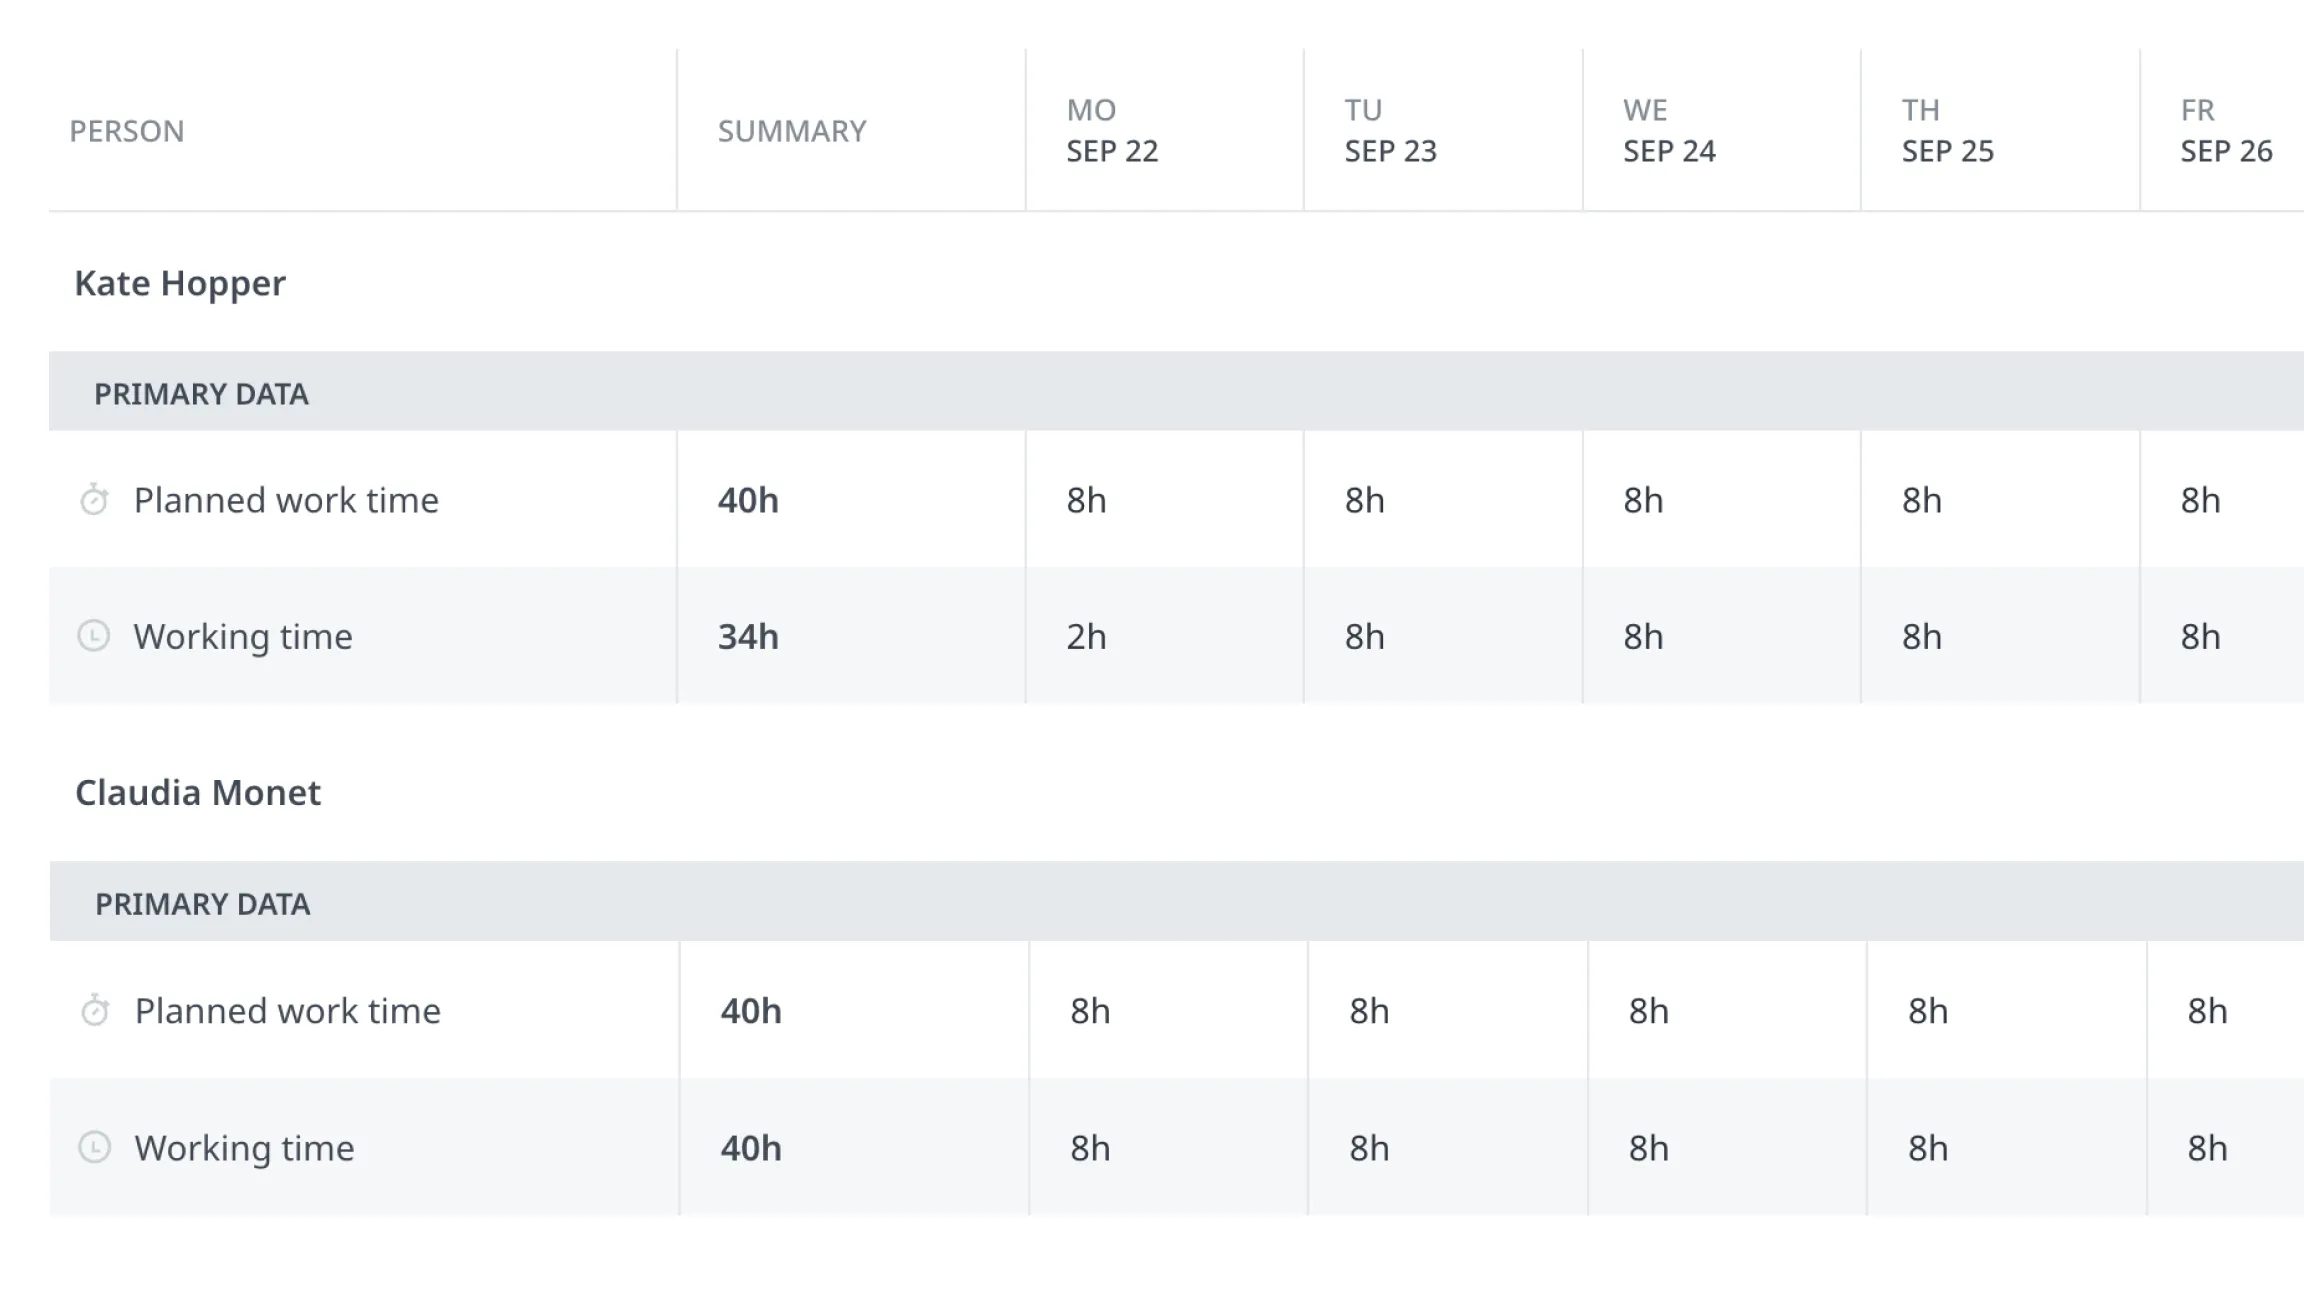Click Claudia Monet's planned work time stopwatch icon
This screenshot has height=1296, width=2304.
(x=95, y=1010)
